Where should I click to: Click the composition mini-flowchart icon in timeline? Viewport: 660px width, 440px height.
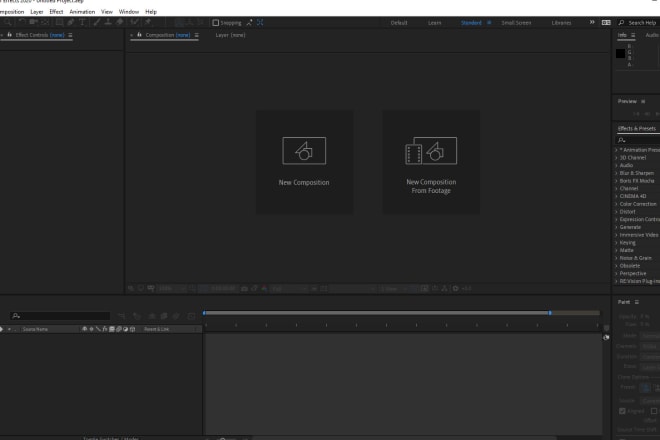122,316
